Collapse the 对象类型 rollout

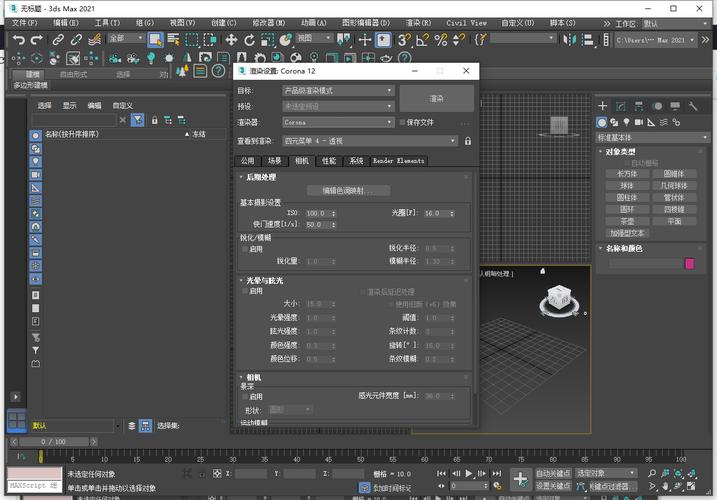point(620,151)
